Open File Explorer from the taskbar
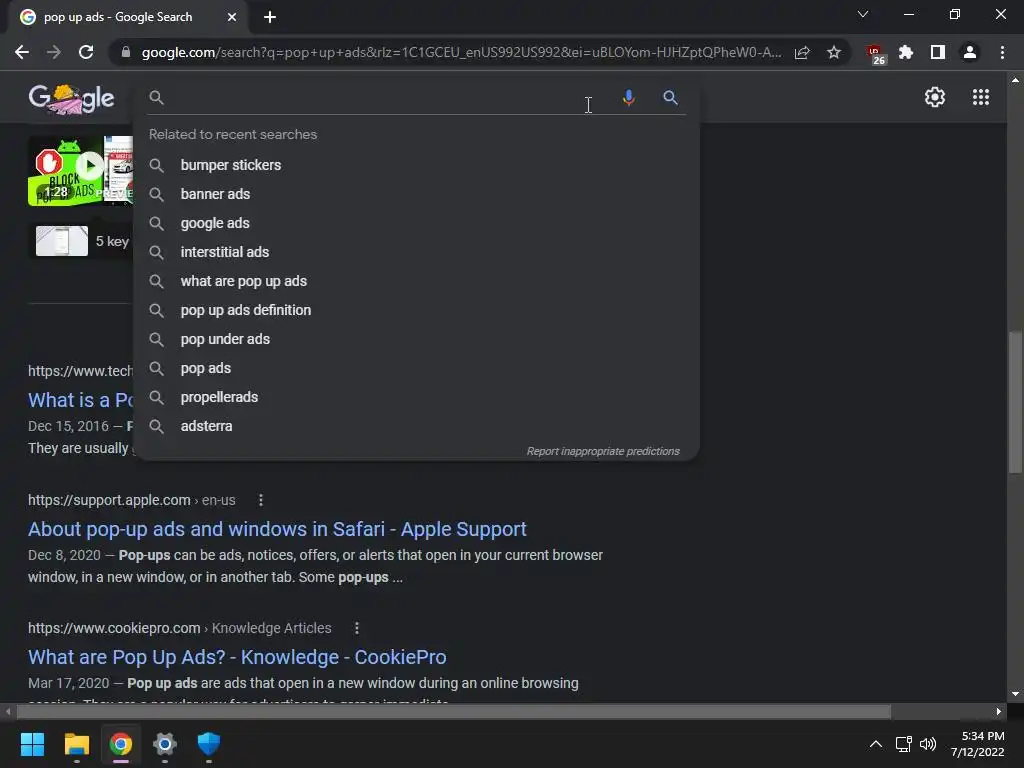The width and height of the screenshot is (1024, 768). point(76,744)
